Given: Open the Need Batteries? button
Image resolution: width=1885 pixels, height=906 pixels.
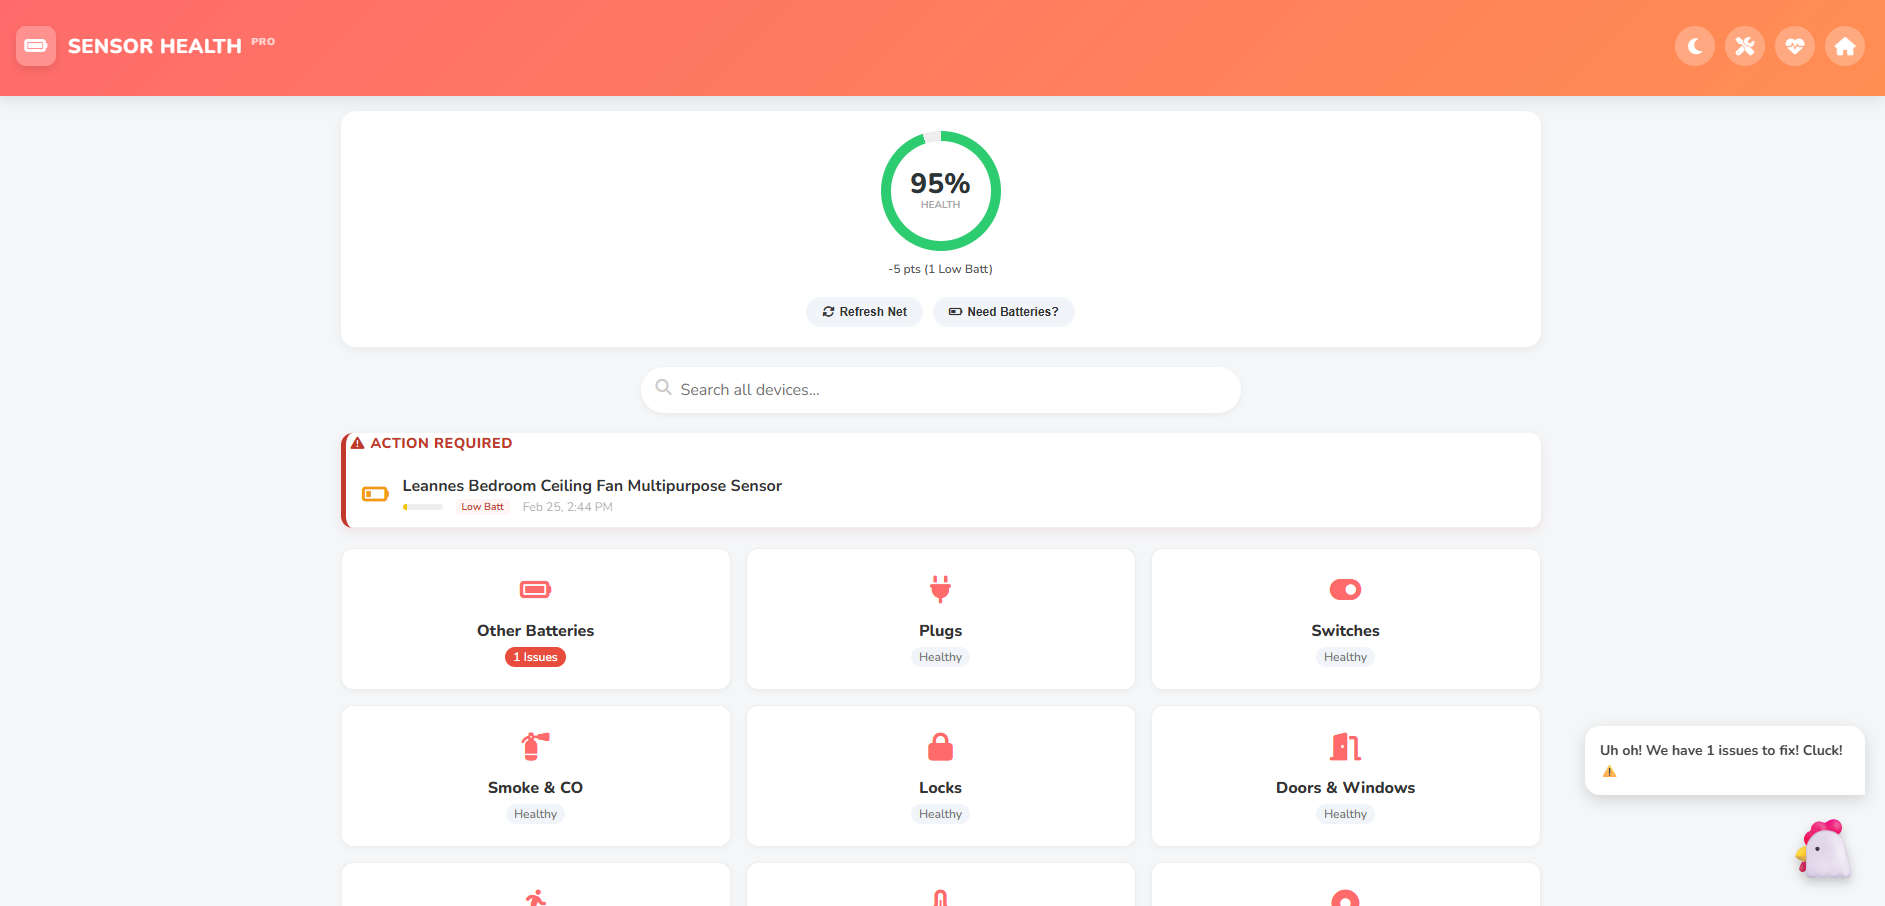Looking at the screenshot, I should pos(1004,312).
